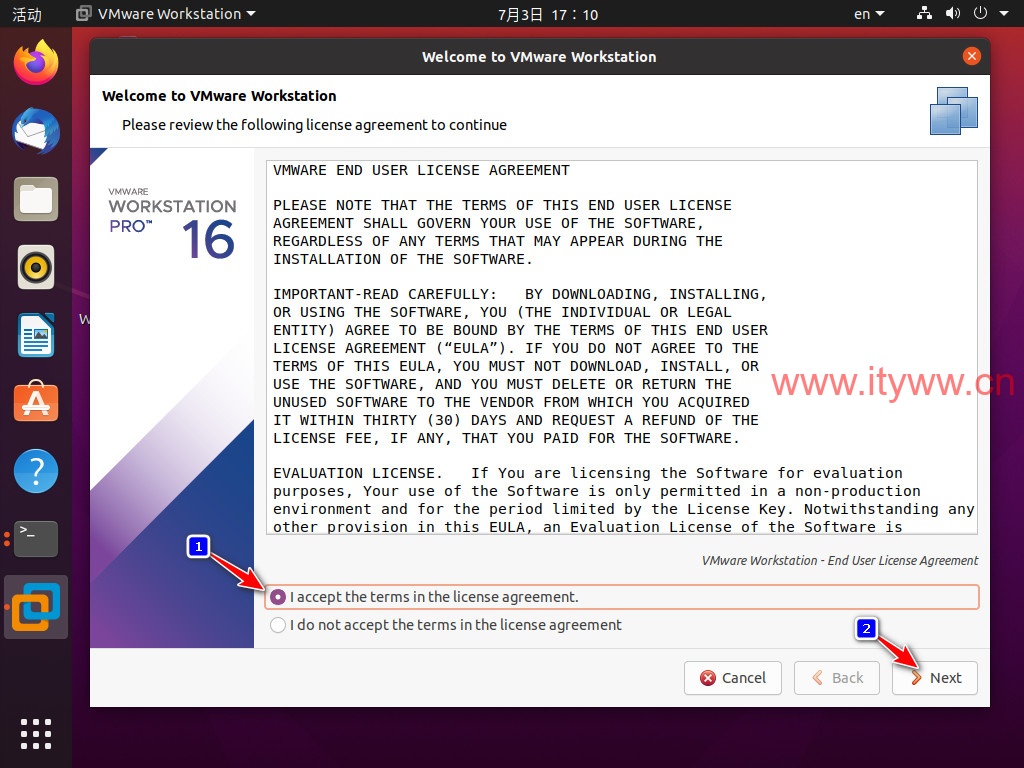Image resolution: width=1024 pixels, height=768 pixels.
Task: Select I accept the terms radio button
Action: (x=278, y=597)
